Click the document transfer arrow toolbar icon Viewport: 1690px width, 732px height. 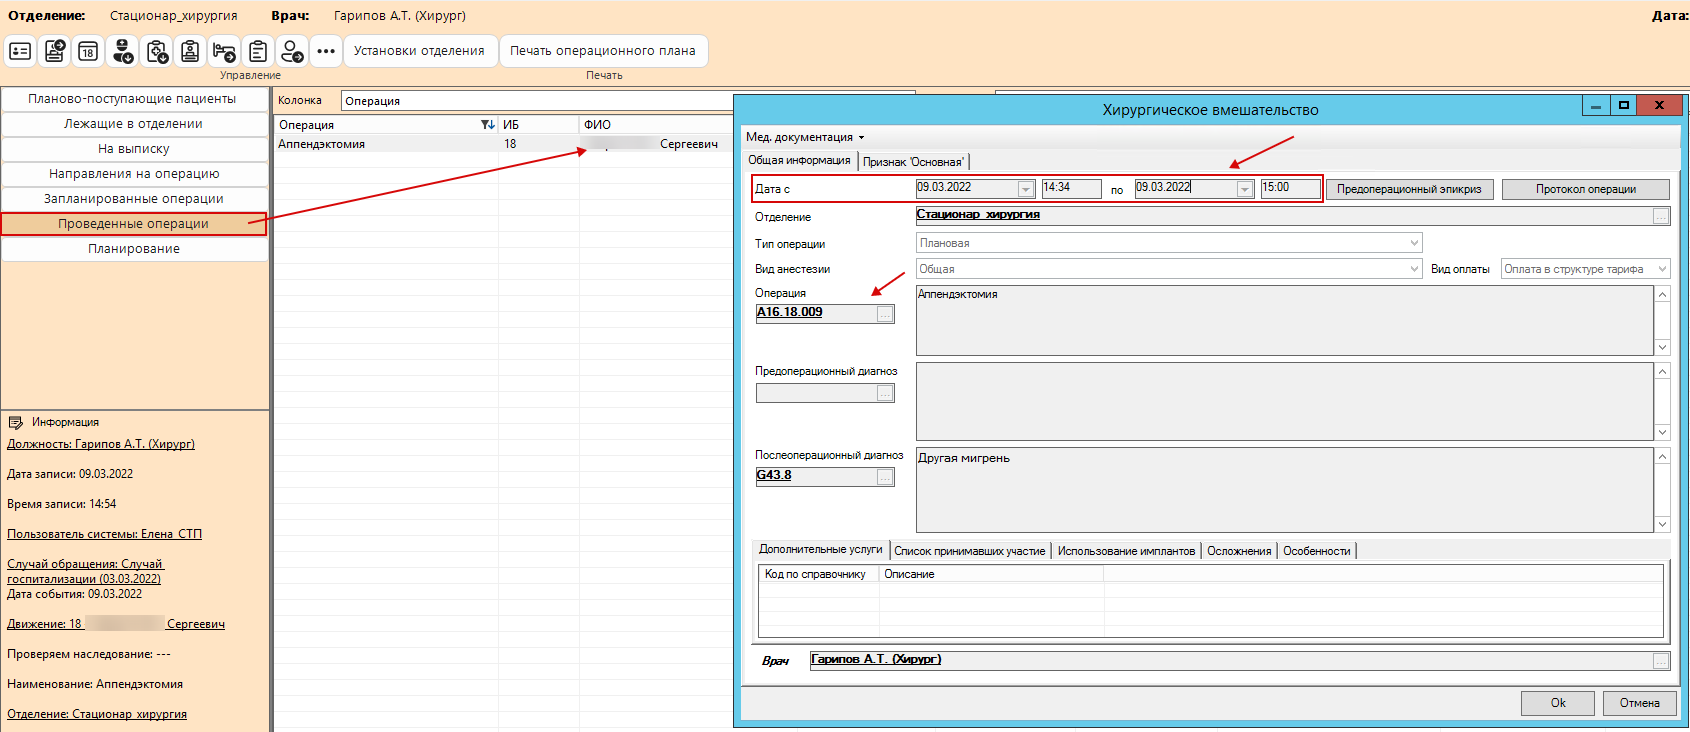tap(55, 51)
